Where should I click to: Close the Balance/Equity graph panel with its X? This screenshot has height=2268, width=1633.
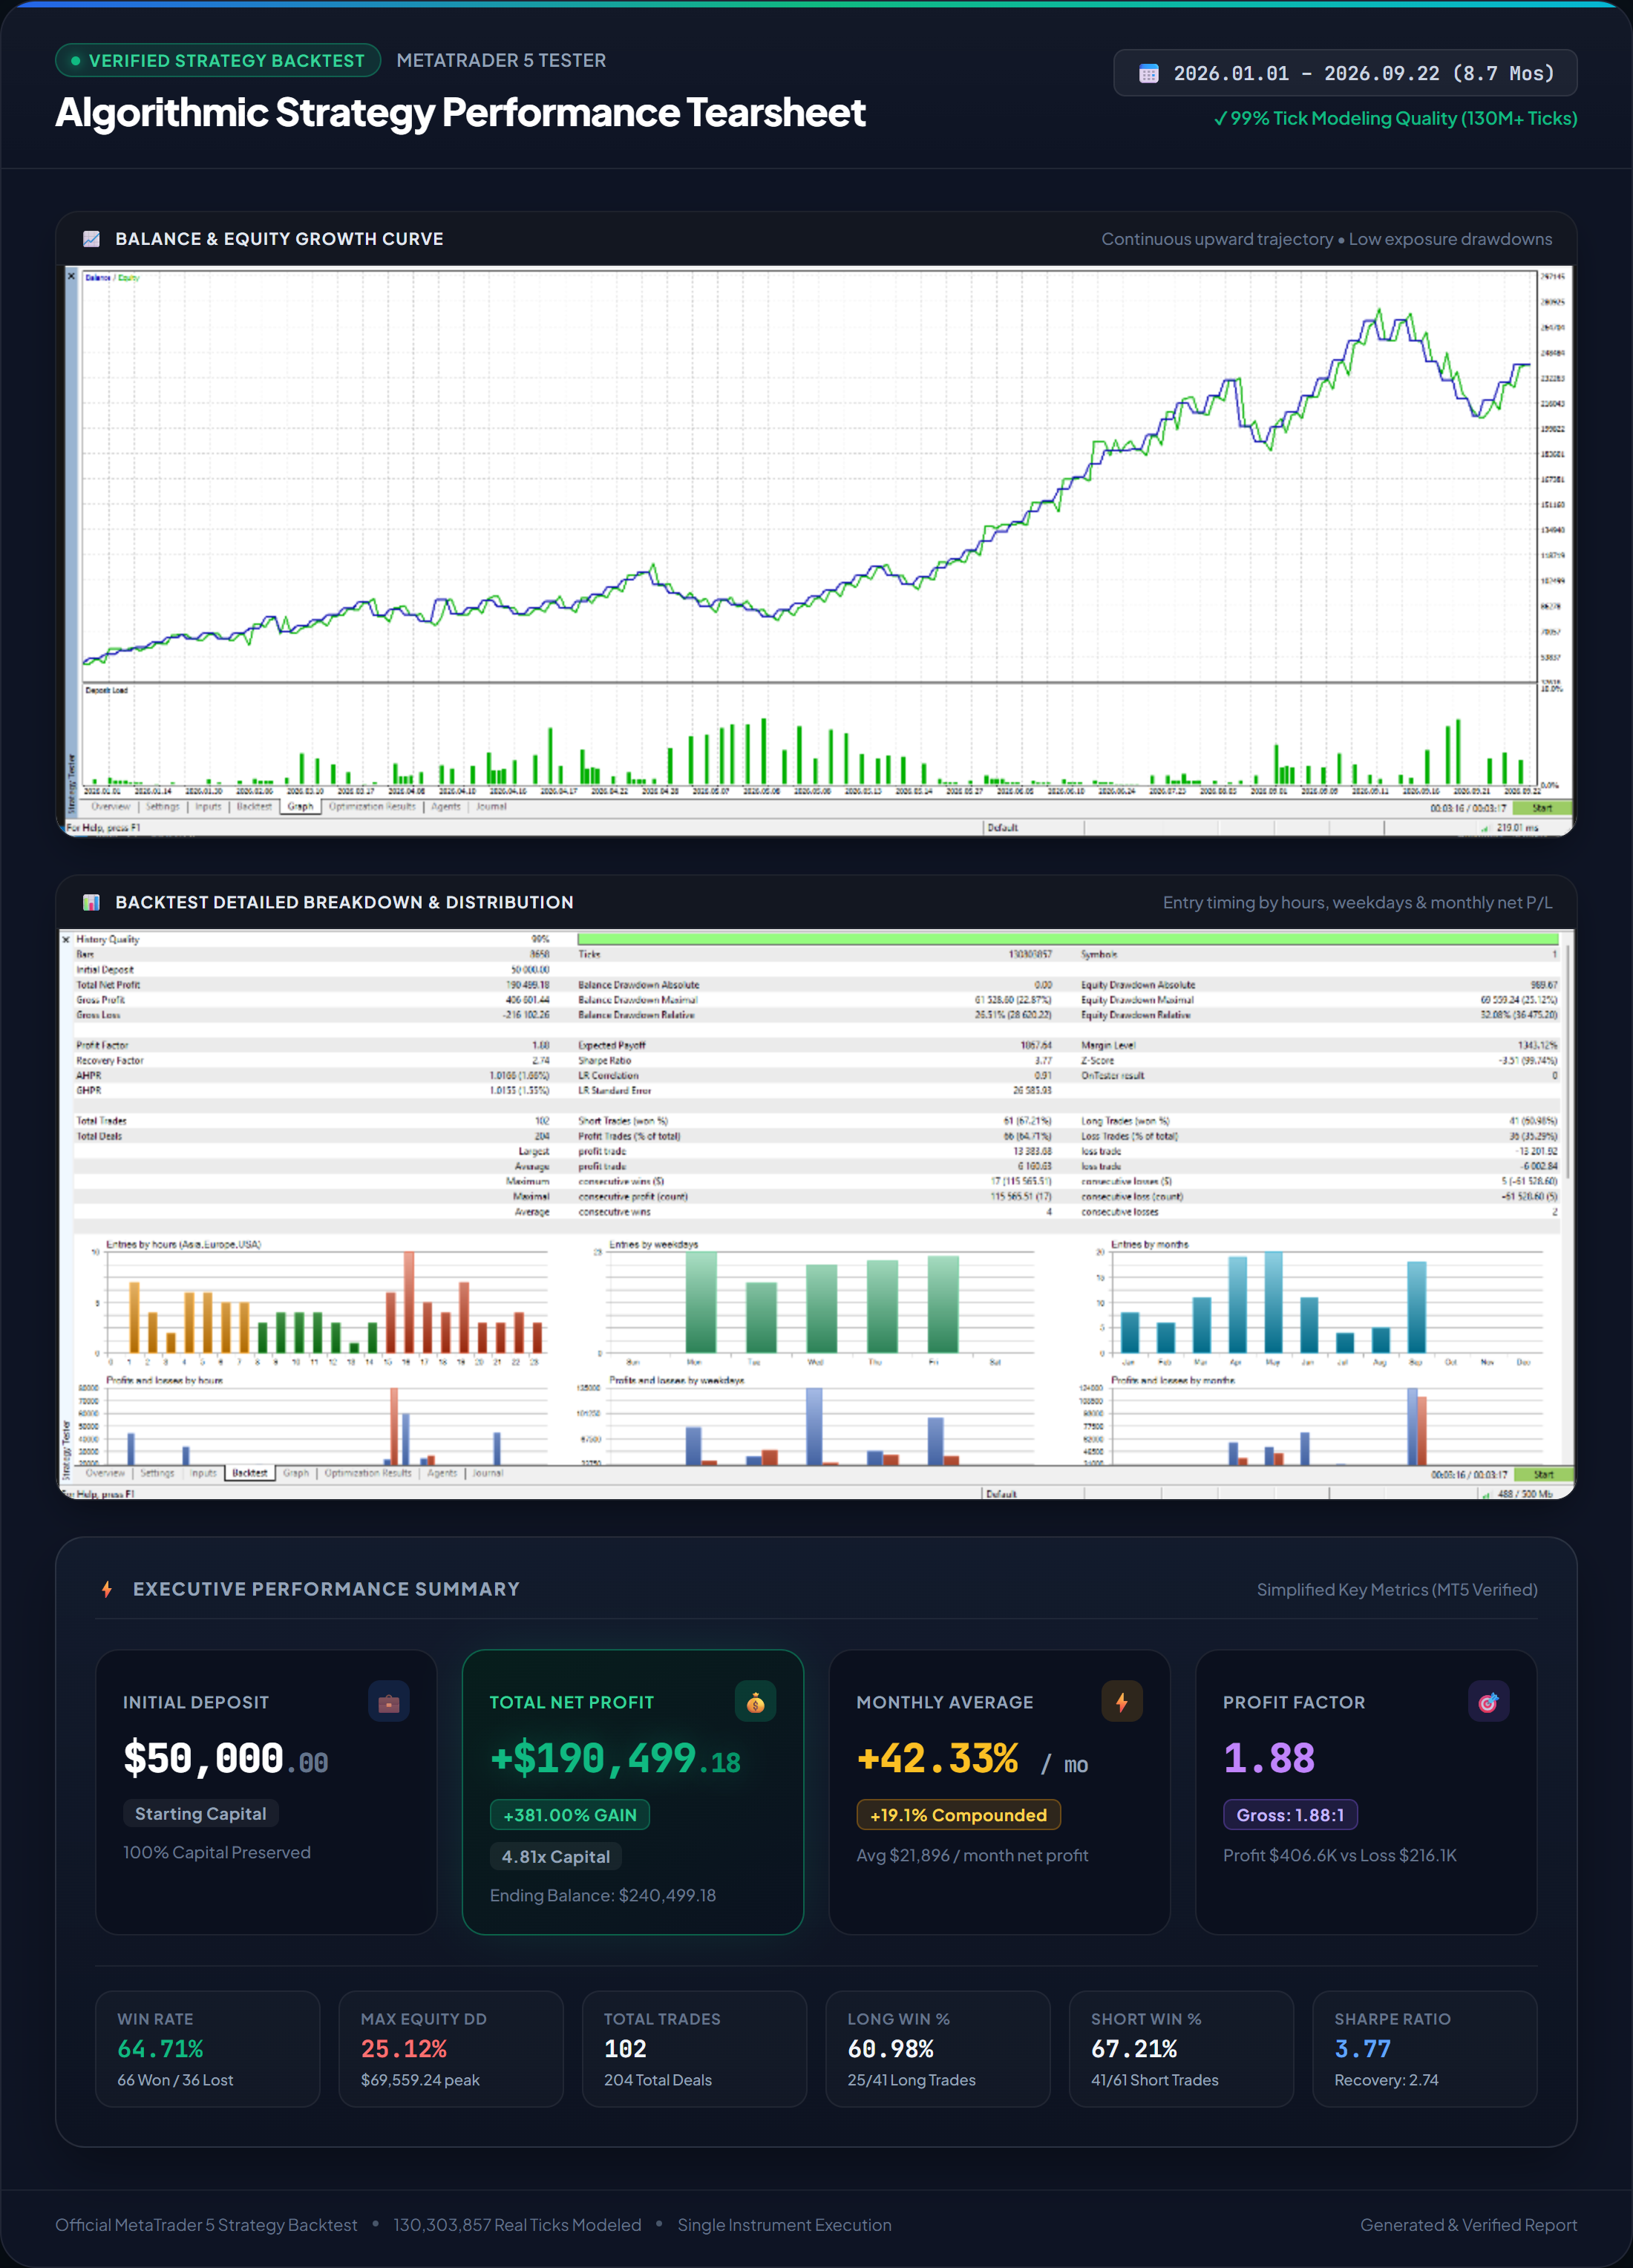pyautogui.click(x=71, y=276)
